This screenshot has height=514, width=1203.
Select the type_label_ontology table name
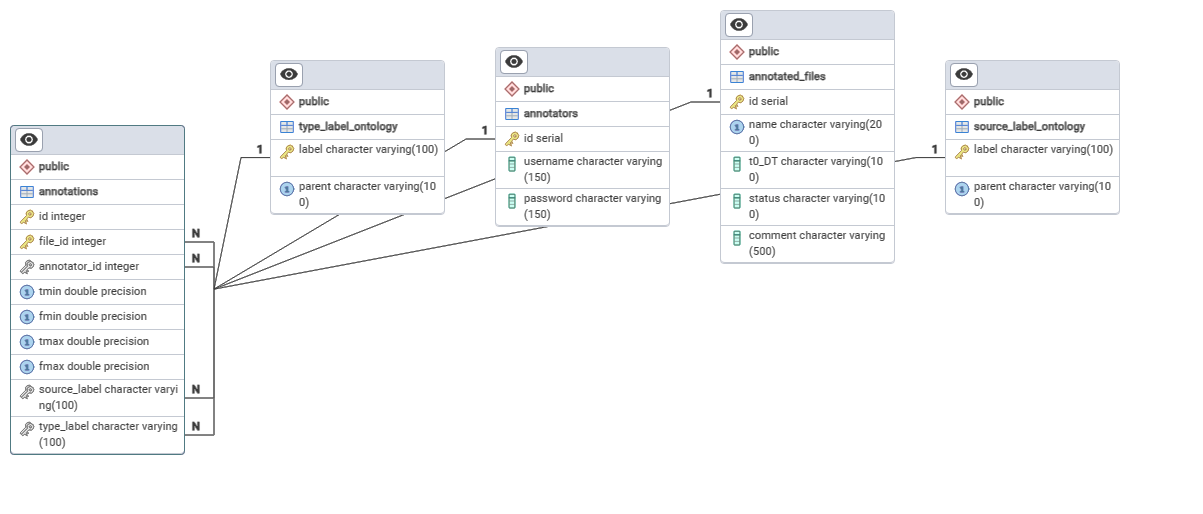click(347, 126)
